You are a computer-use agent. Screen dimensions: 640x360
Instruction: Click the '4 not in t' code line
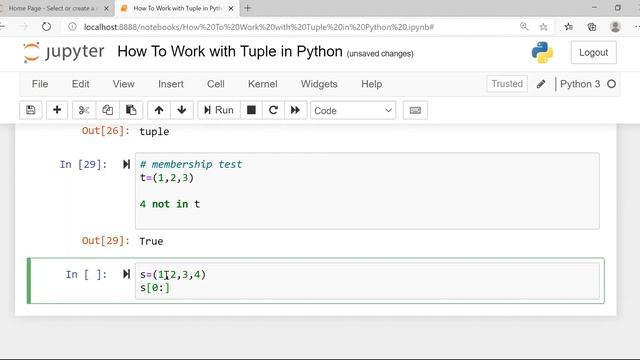[x=170, y=204]
